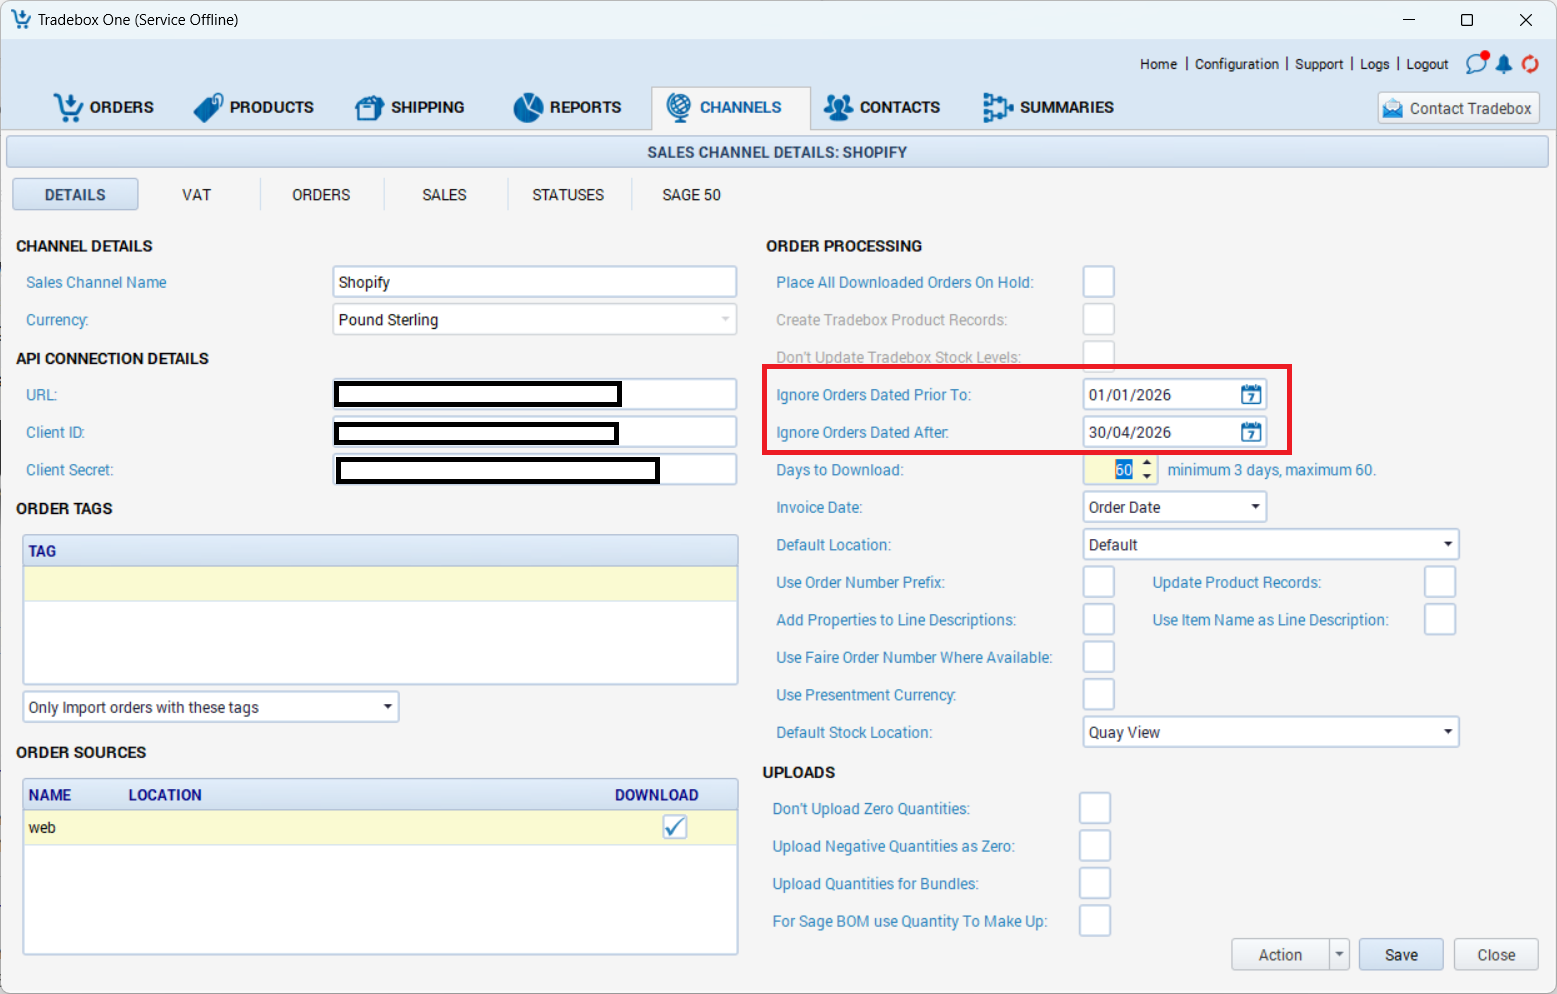This screenshot has height=994, width=1557.
Task: Increase Days to Download with up arrow
Action: click(x=1147, y=463)
